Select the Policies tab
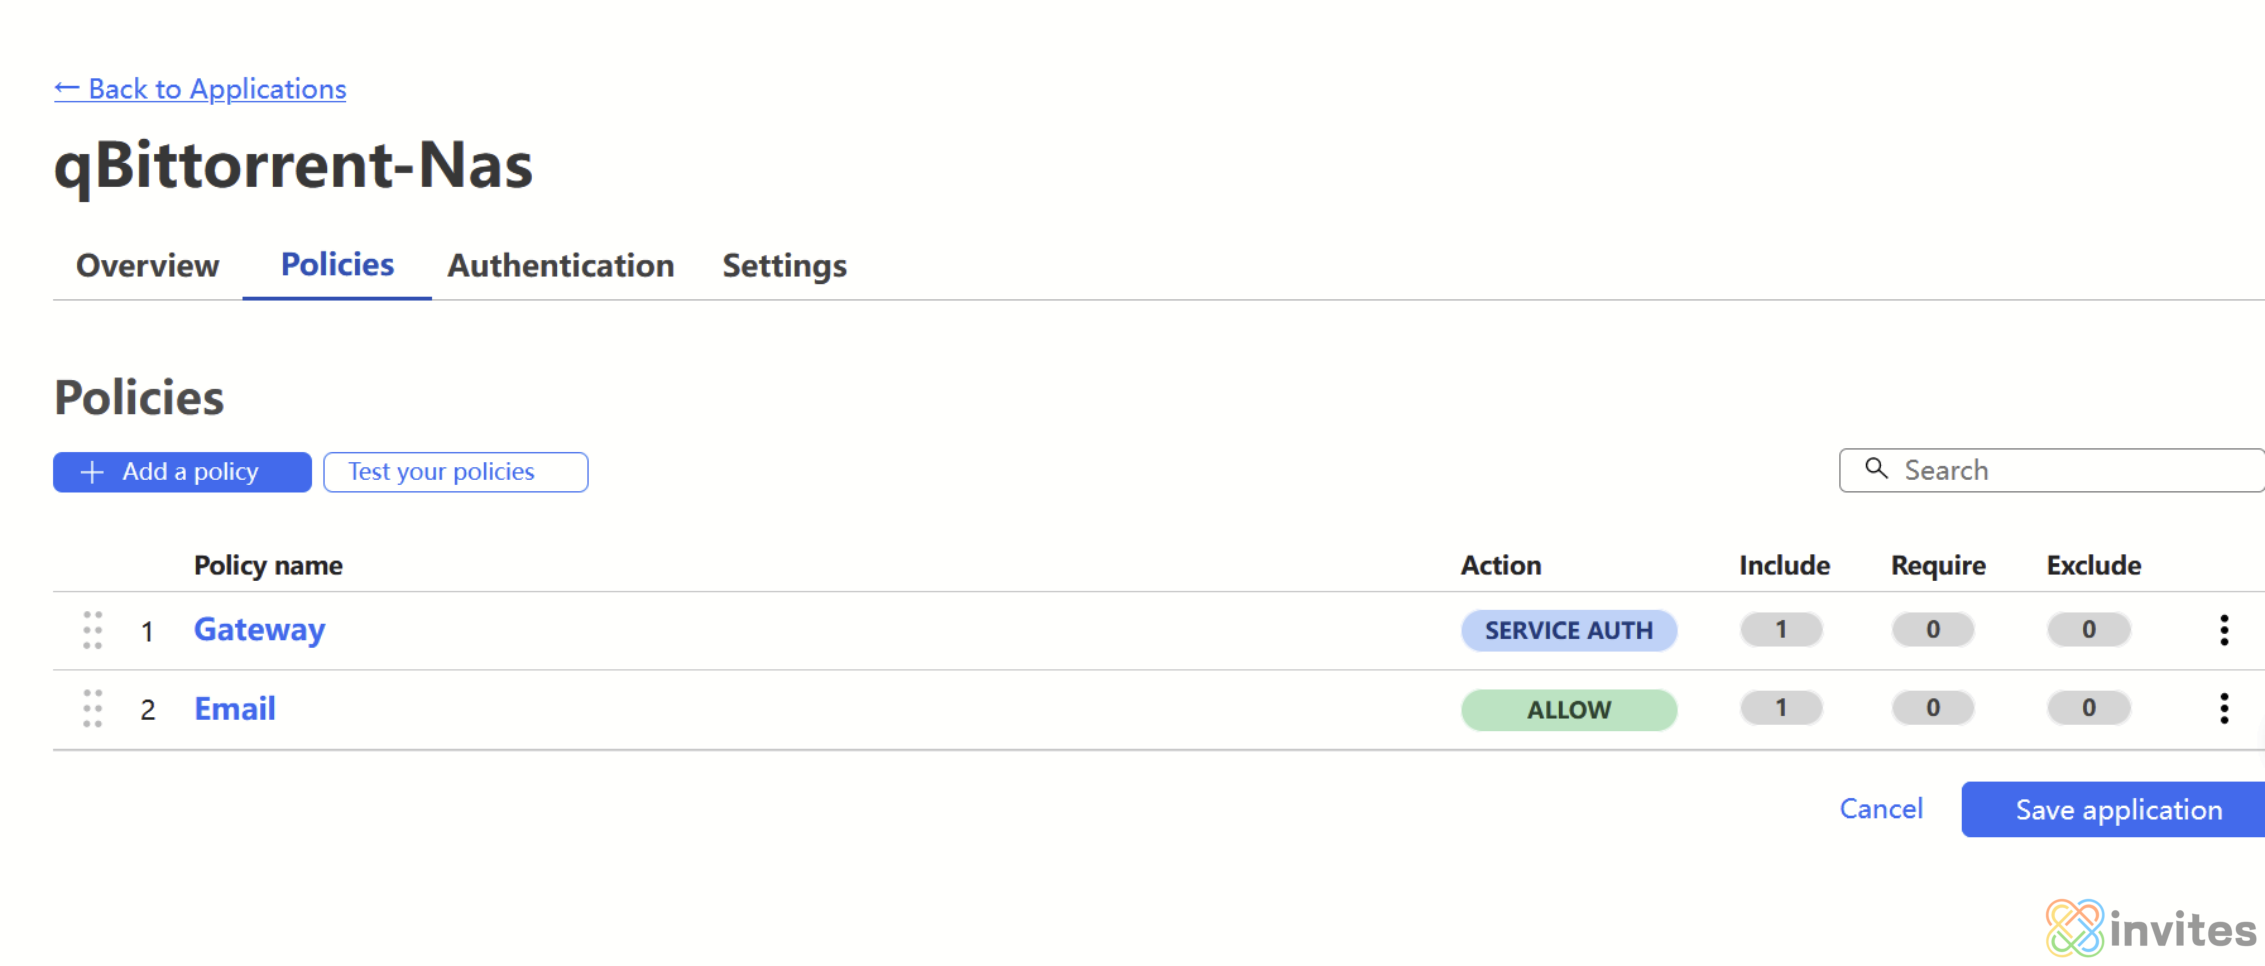Screen dimensions: 2265x966 [337, 264]
